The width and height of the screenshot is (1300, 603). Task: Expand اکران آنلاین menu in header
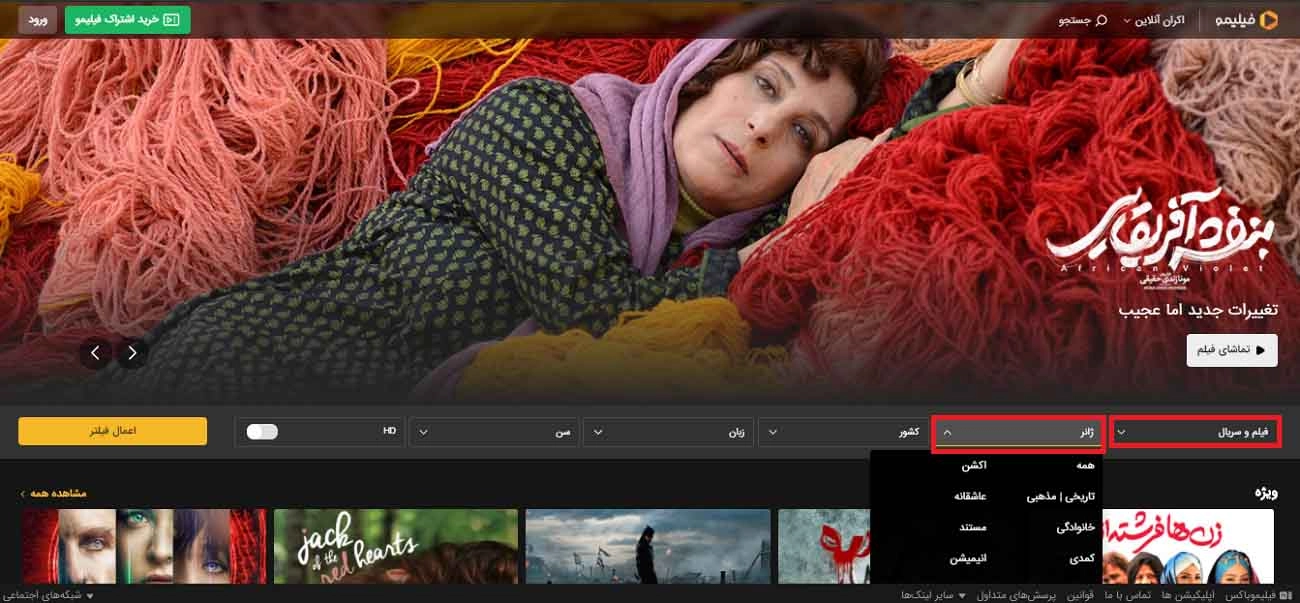click(1154, 20)
